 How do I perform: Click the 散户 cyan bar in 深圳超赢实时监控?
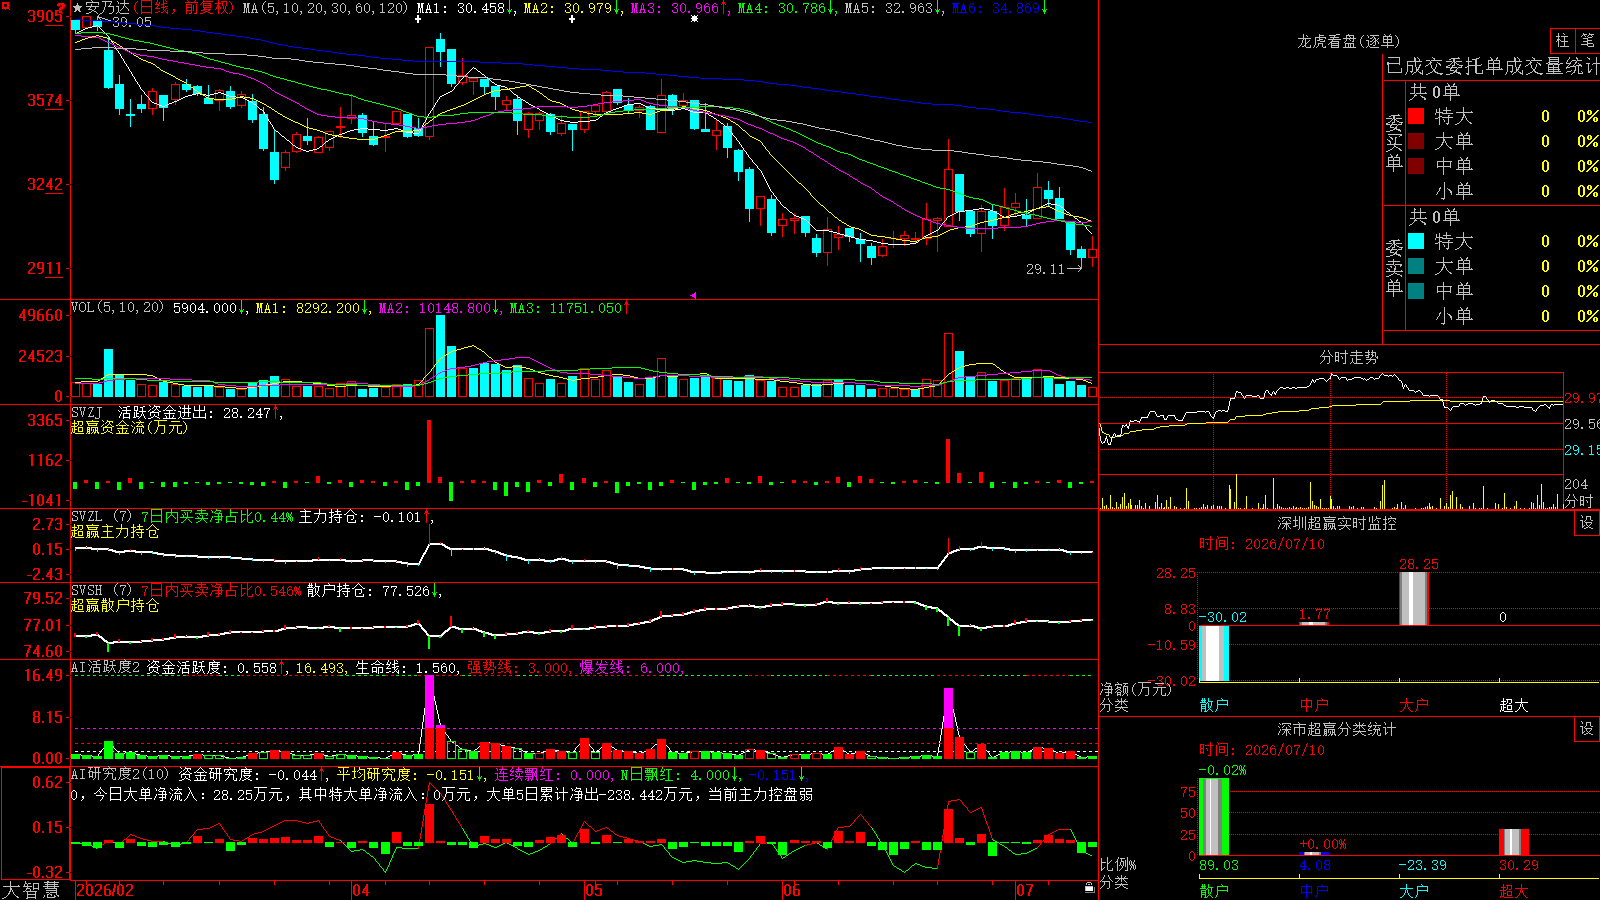pyautogui.click(x=1214, y=654)
